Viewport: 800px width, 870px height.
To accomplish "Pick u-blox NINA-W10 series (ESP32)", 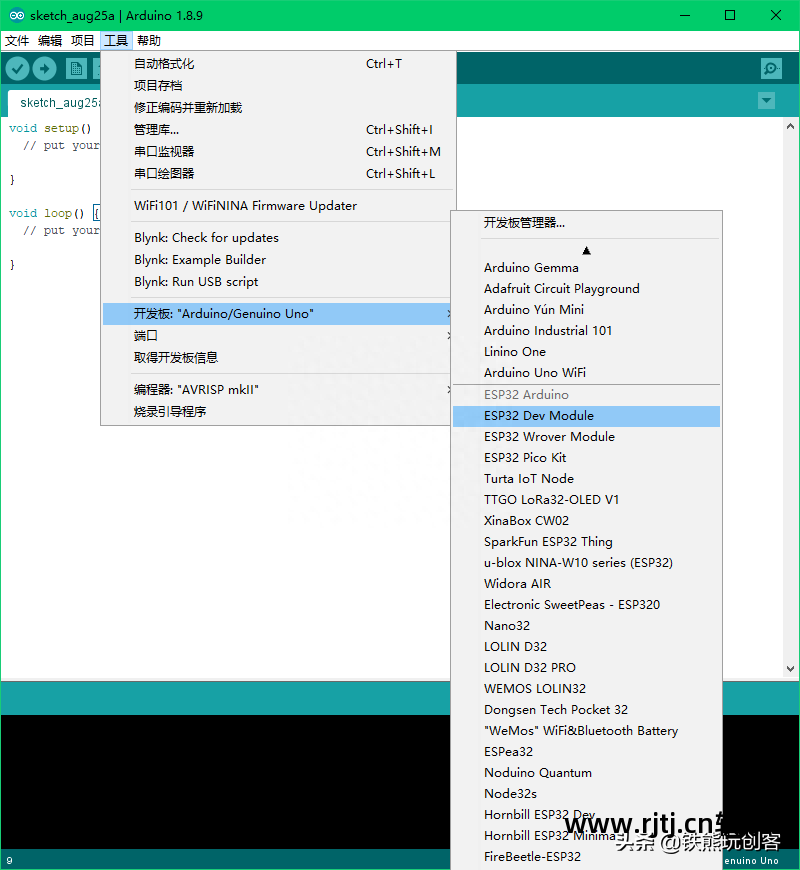I will tap(586, 563).
